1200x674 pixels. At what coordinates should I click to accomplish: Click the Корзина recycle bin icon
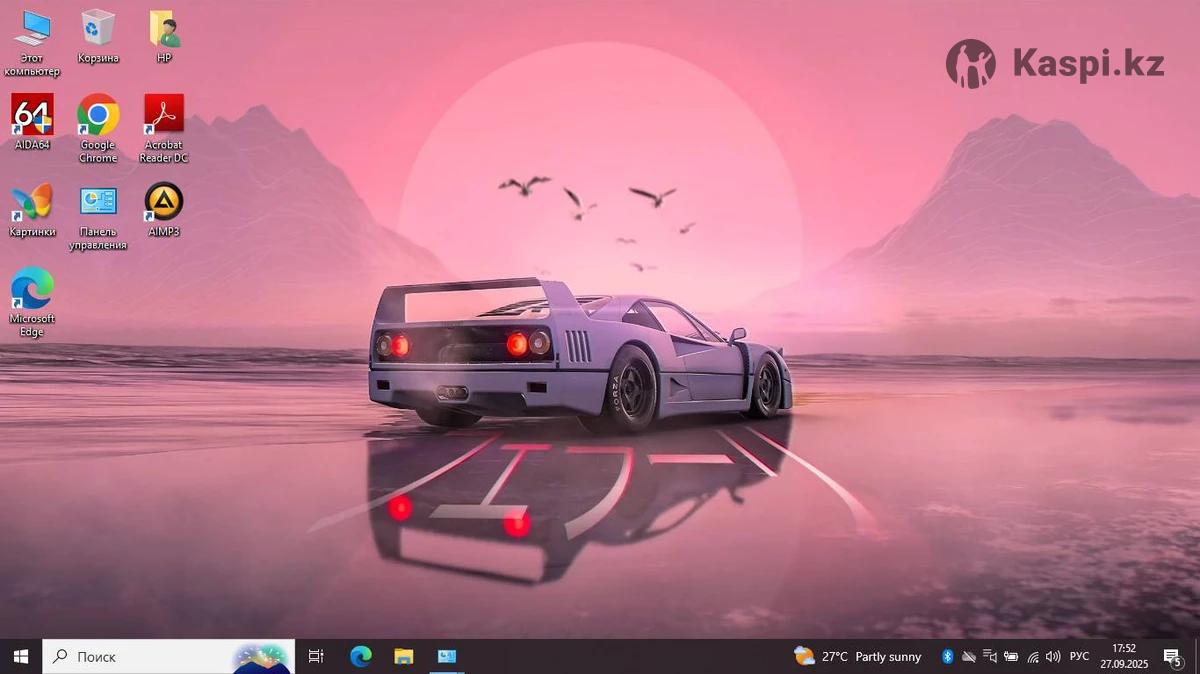98,29
